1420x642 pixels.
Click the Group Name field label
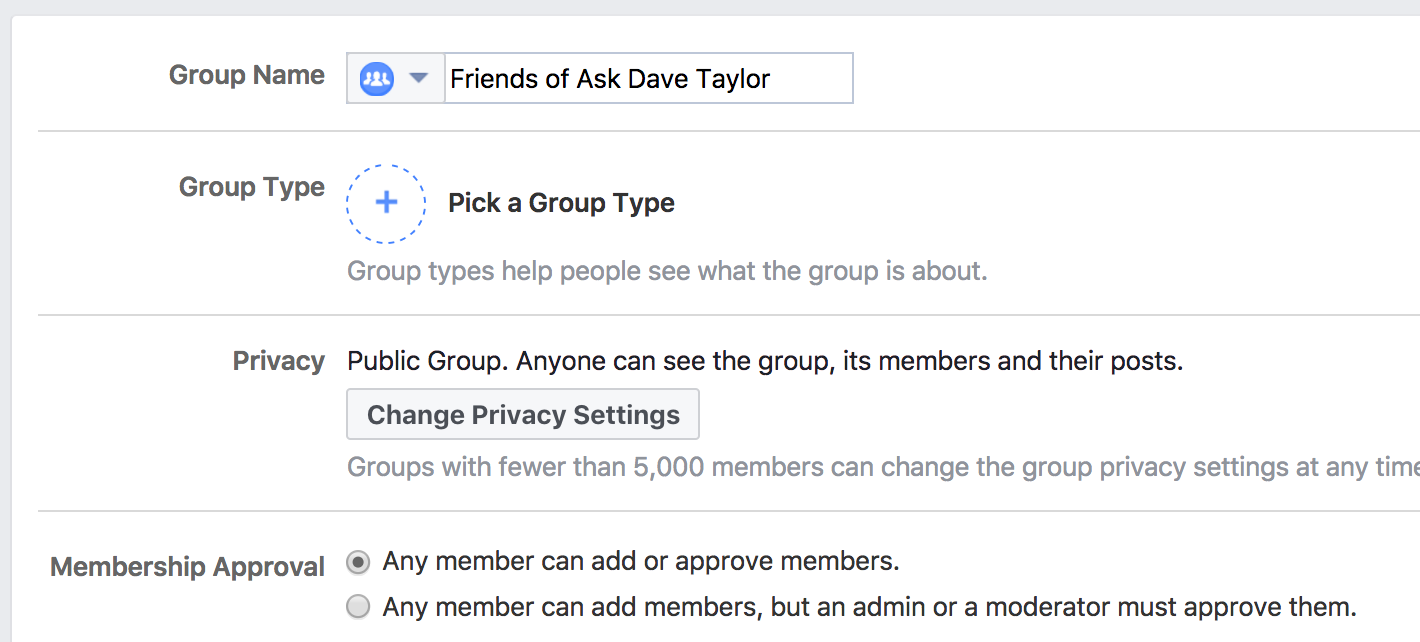[247, 75]
